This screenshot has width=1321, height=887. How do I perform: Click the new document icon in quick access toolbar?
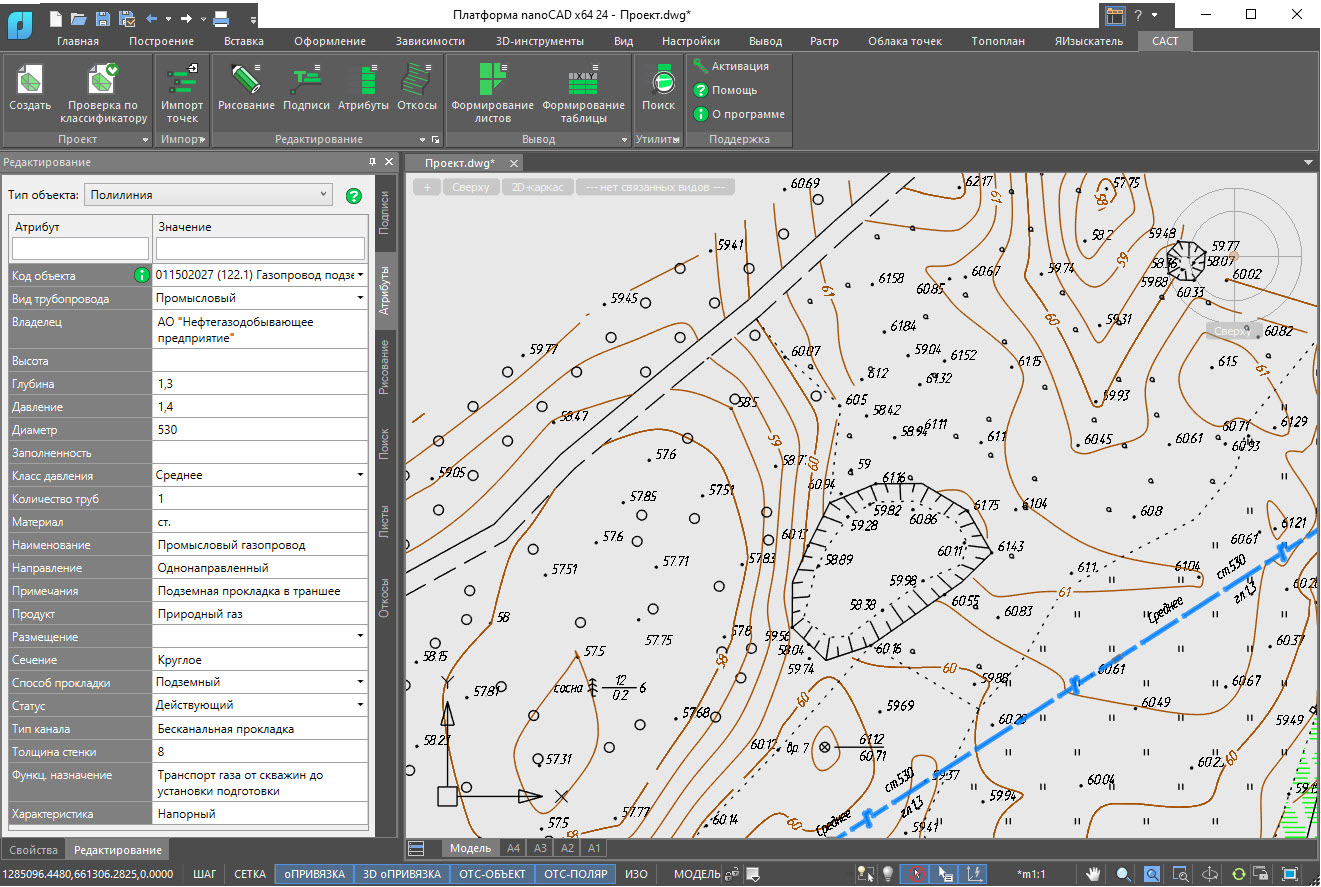tap(56, 18)
